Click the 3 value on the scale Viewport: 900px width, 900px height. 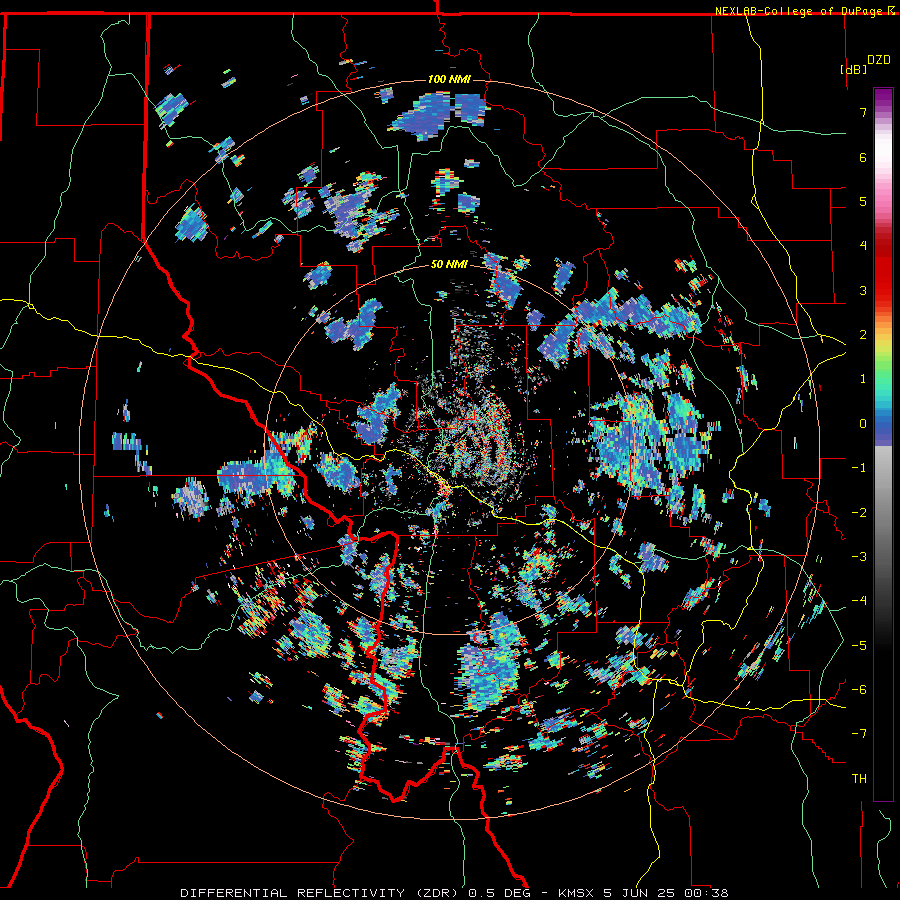click(863, 290)
